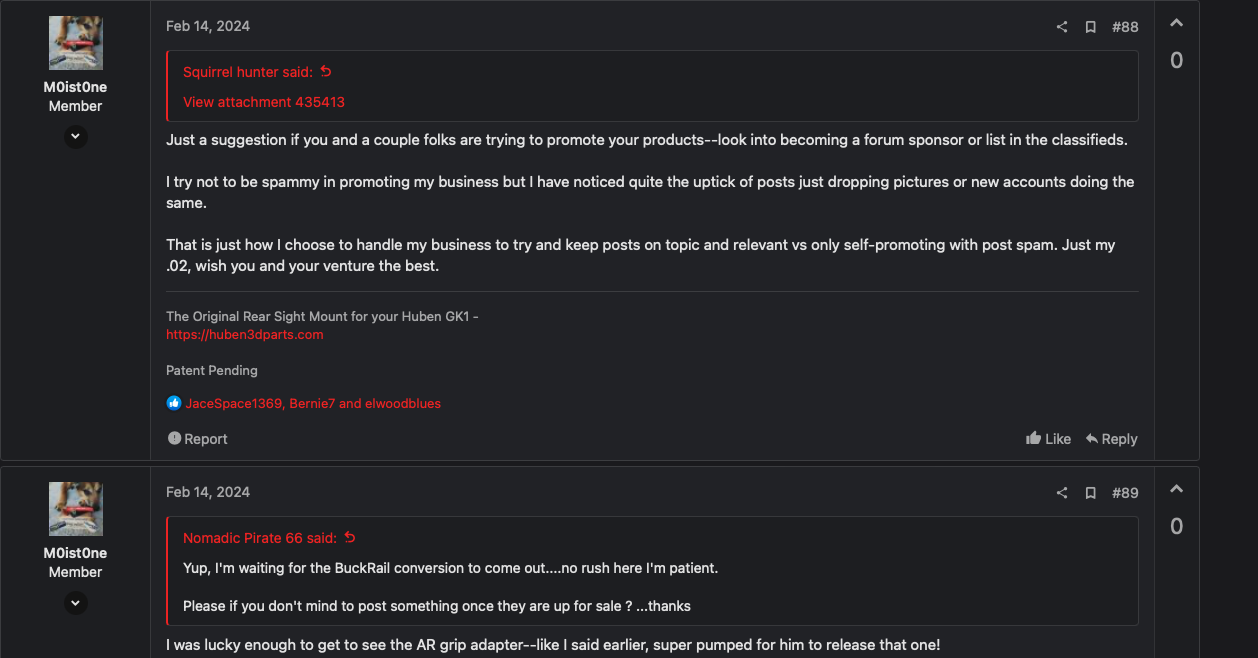Click the blue like reaction icon

coord(174,404)
